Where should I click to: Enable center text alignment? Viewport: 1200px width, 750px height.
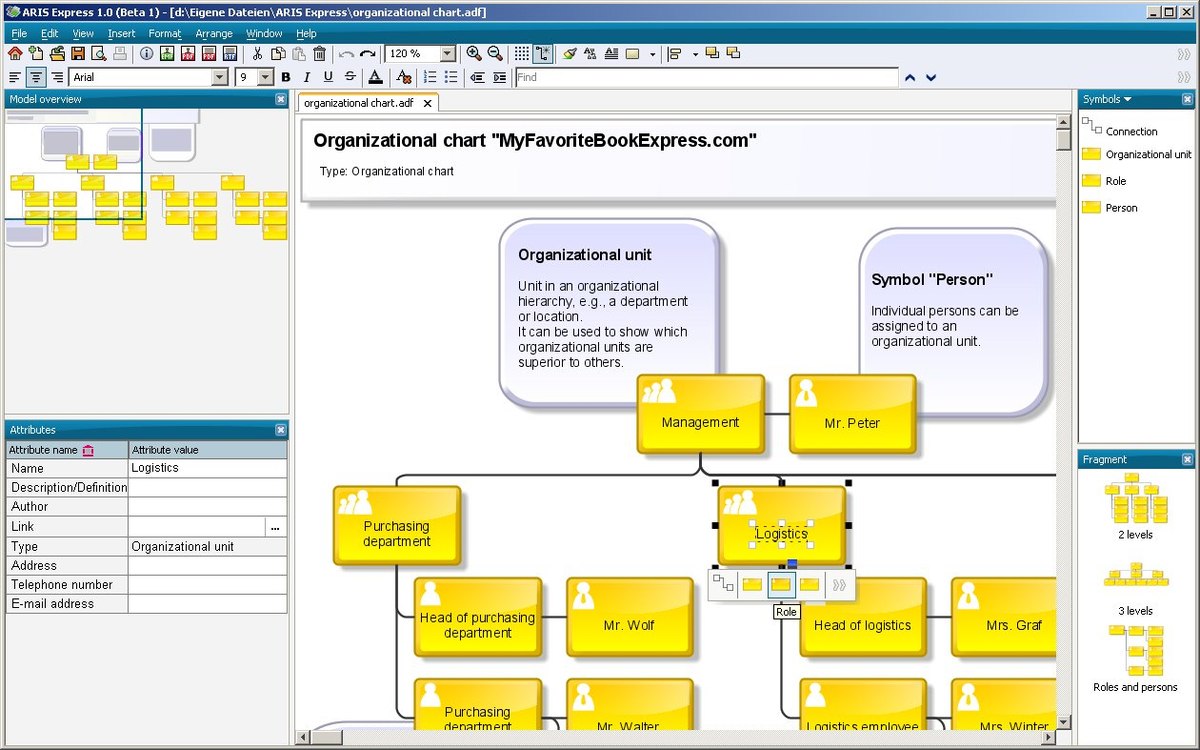tap(36, 77)
